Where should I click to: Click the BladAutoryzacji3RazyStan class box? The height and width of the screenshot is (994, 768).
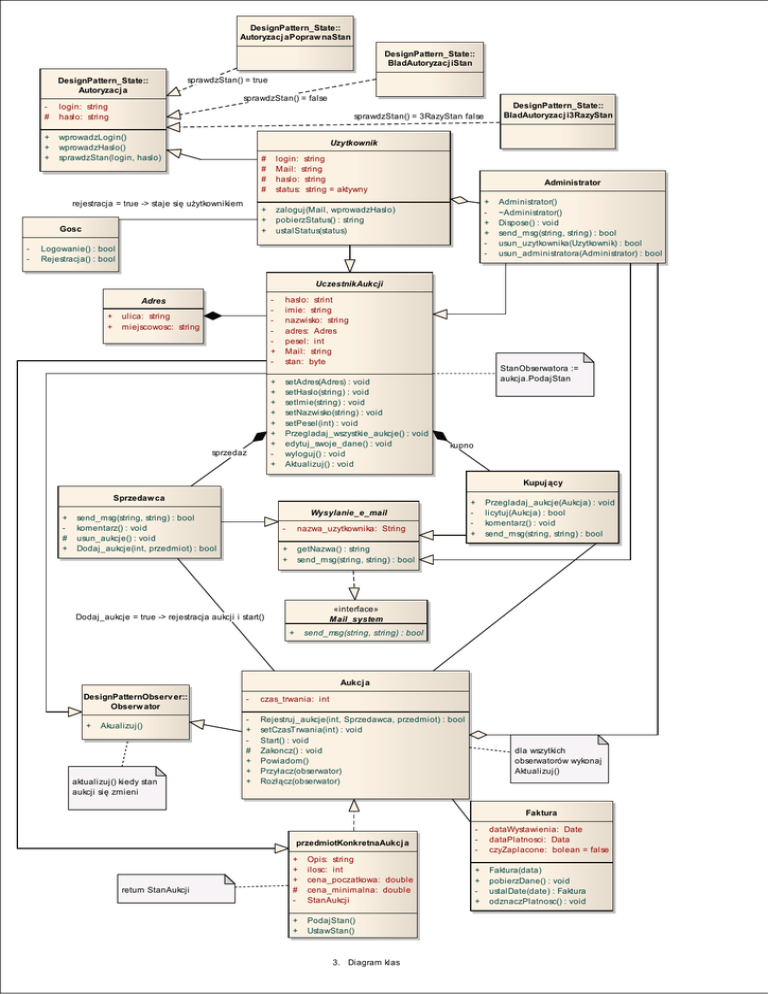coord(558,110)
